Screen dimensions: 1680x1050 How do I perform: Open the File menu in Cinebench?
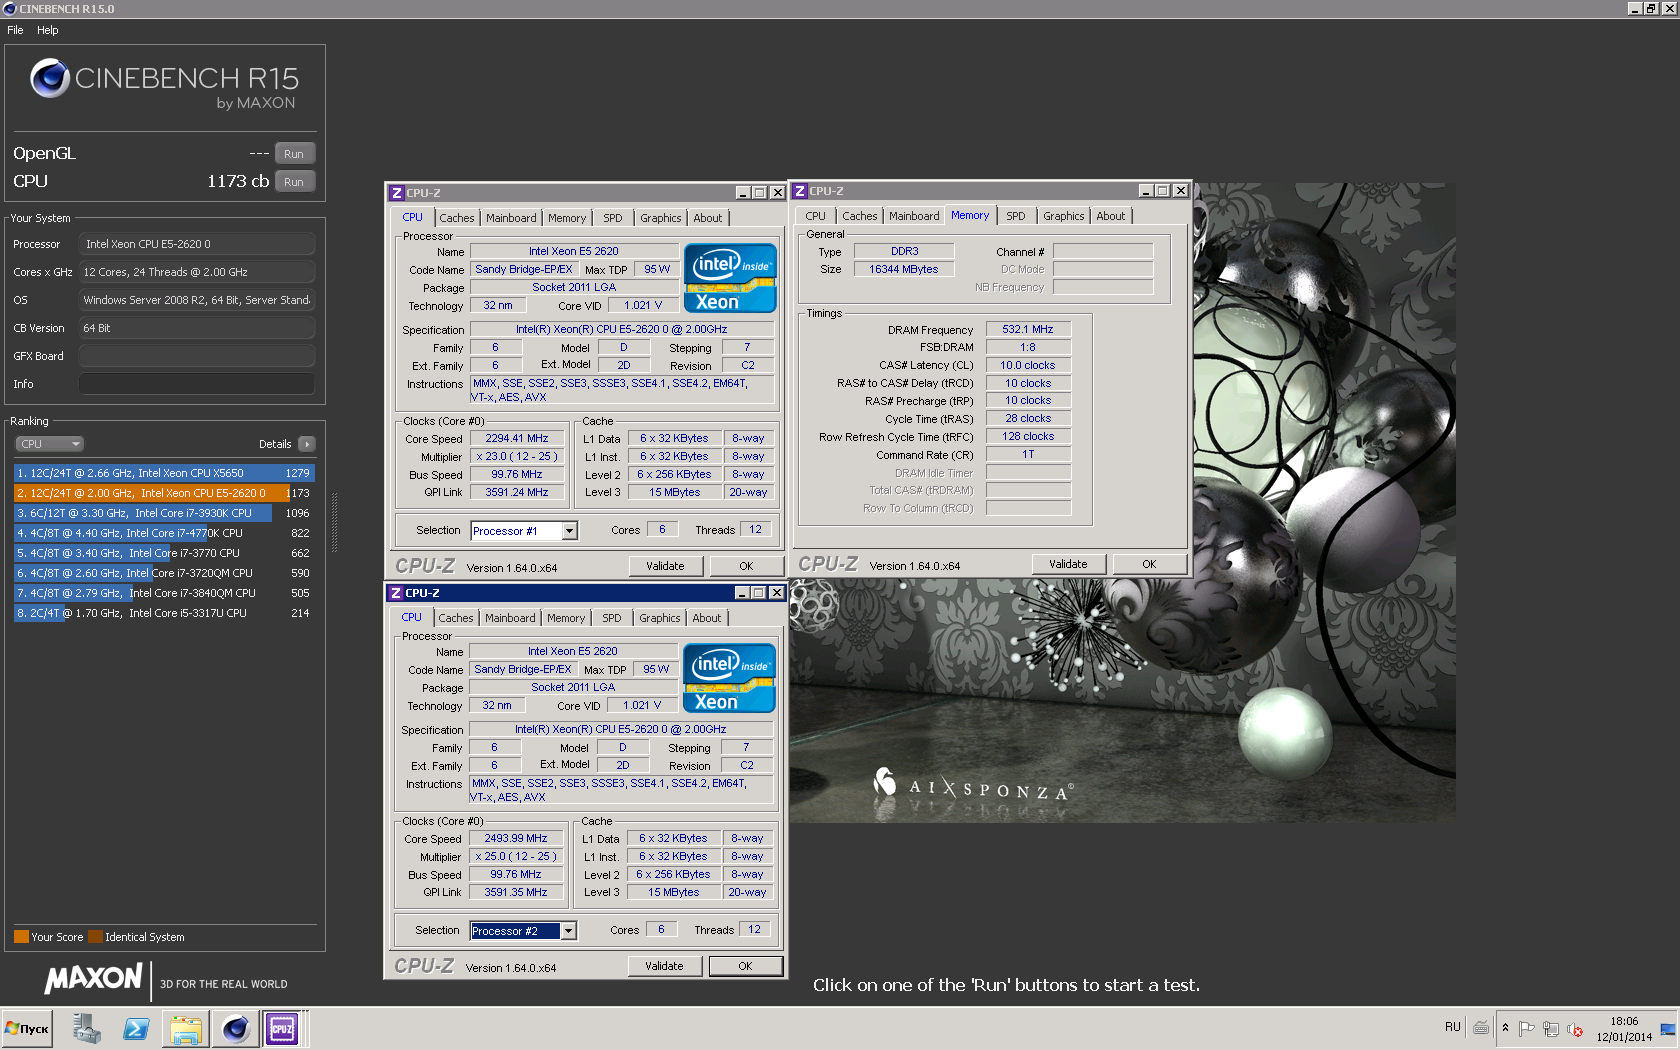point(15,30)
